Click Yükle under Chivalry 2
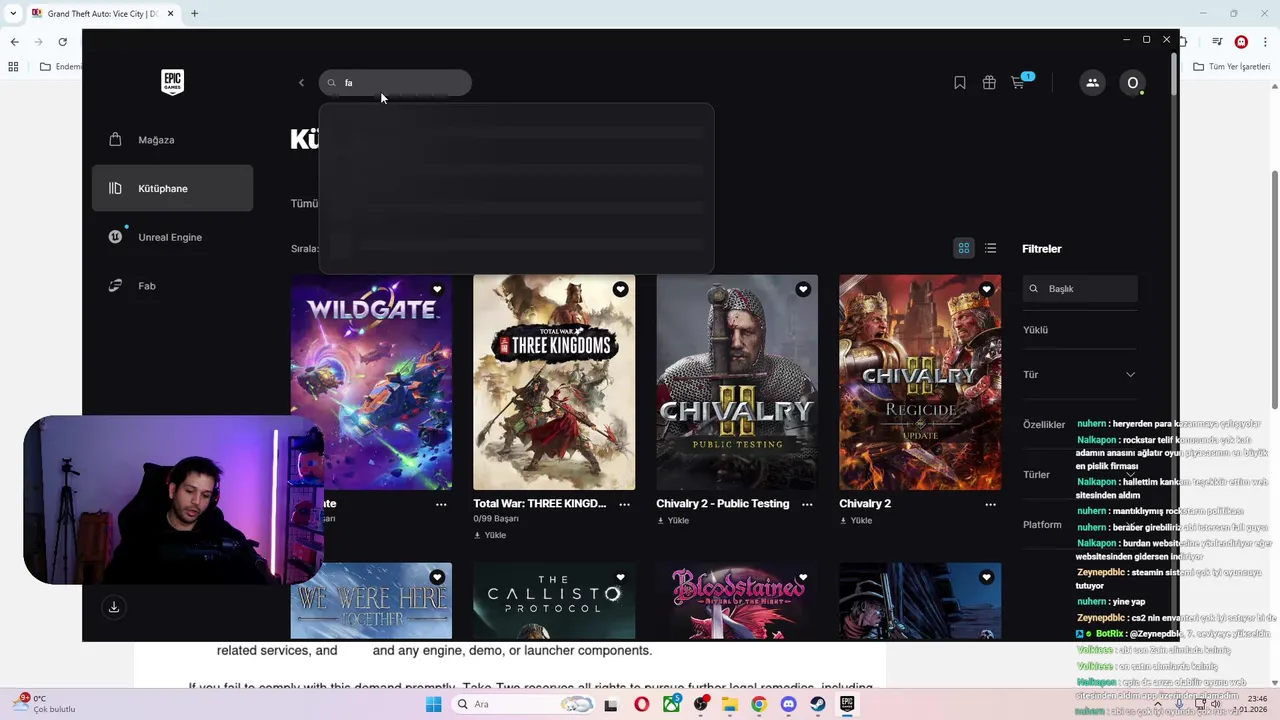Screen dimensions: 1280x720 [x=856, y=521]
